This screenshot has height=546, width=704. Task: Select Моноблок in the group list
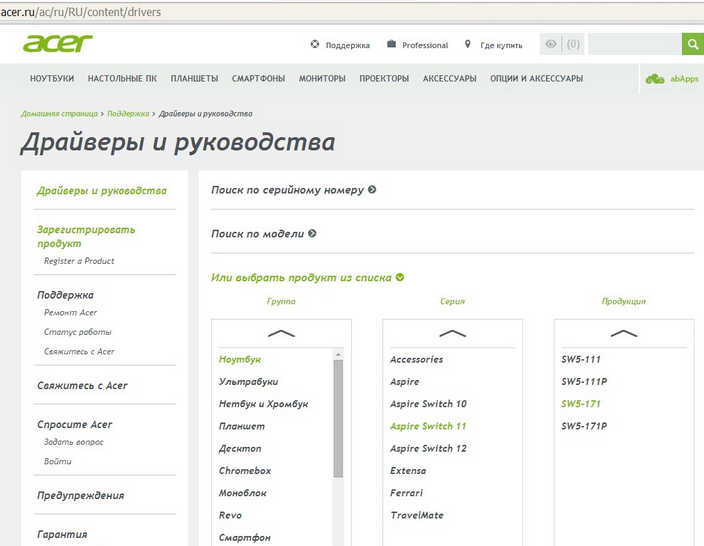point(242,493)
